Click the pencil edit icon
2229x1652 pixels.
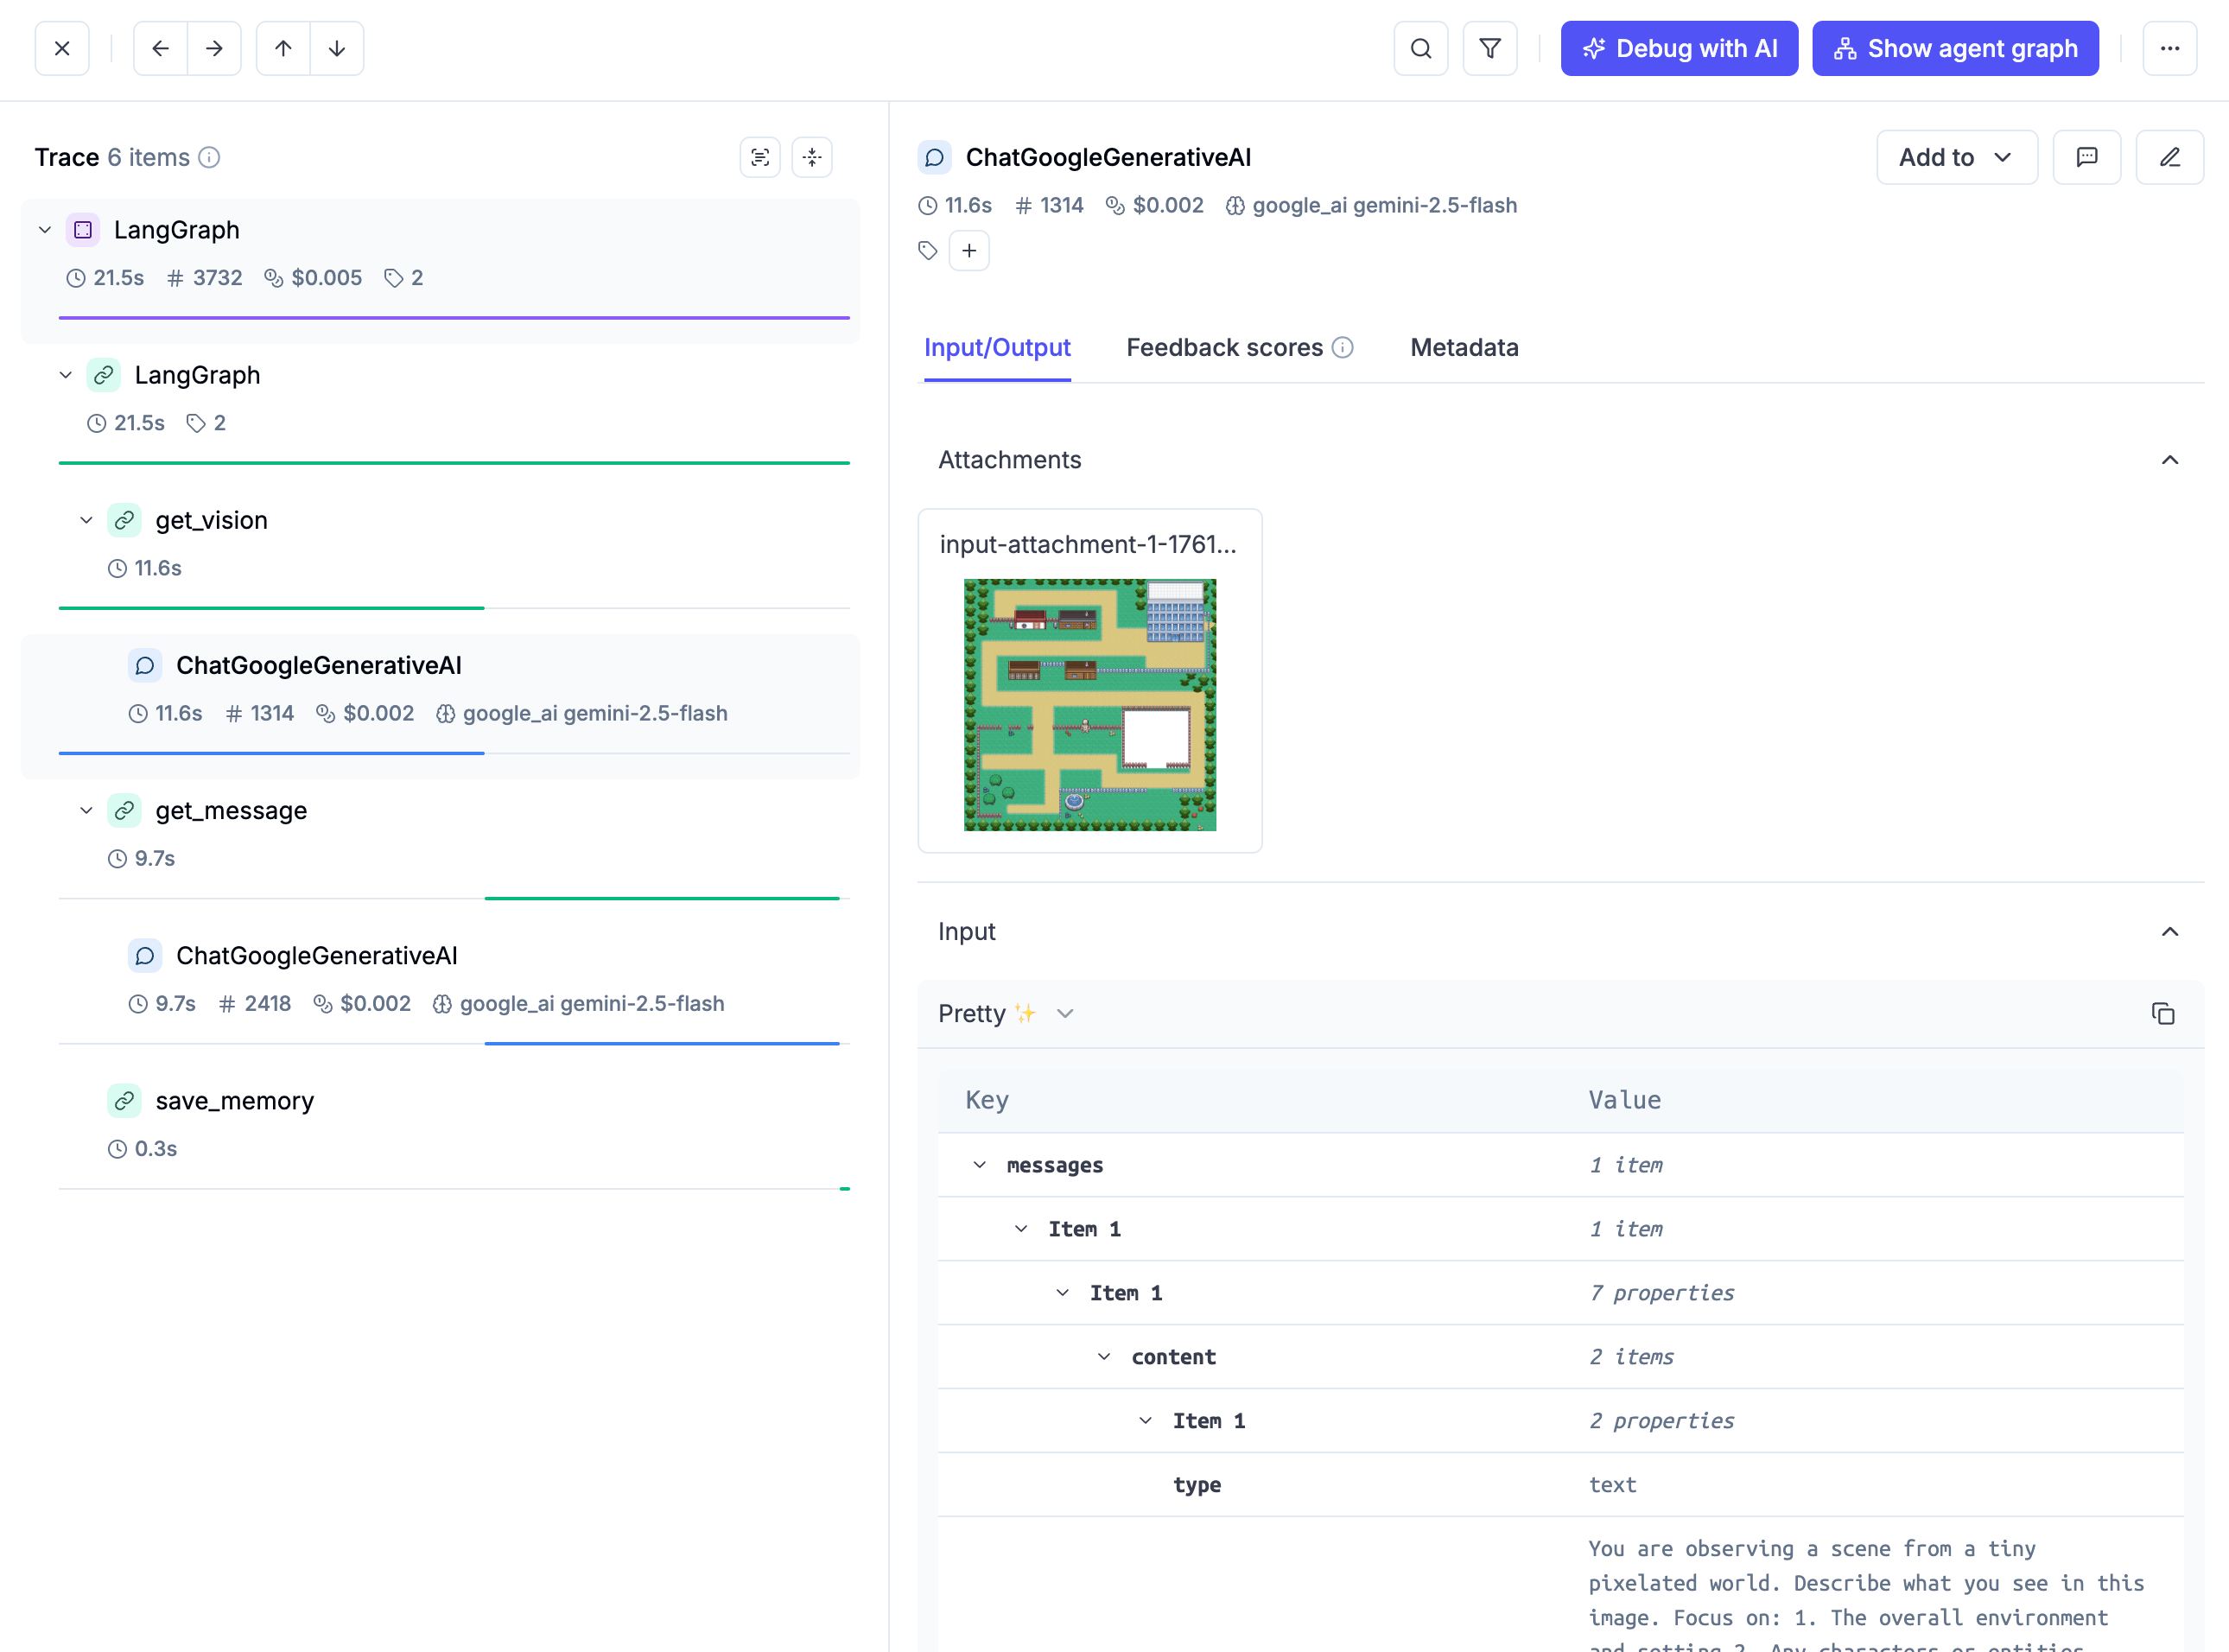pos(2169,157)
